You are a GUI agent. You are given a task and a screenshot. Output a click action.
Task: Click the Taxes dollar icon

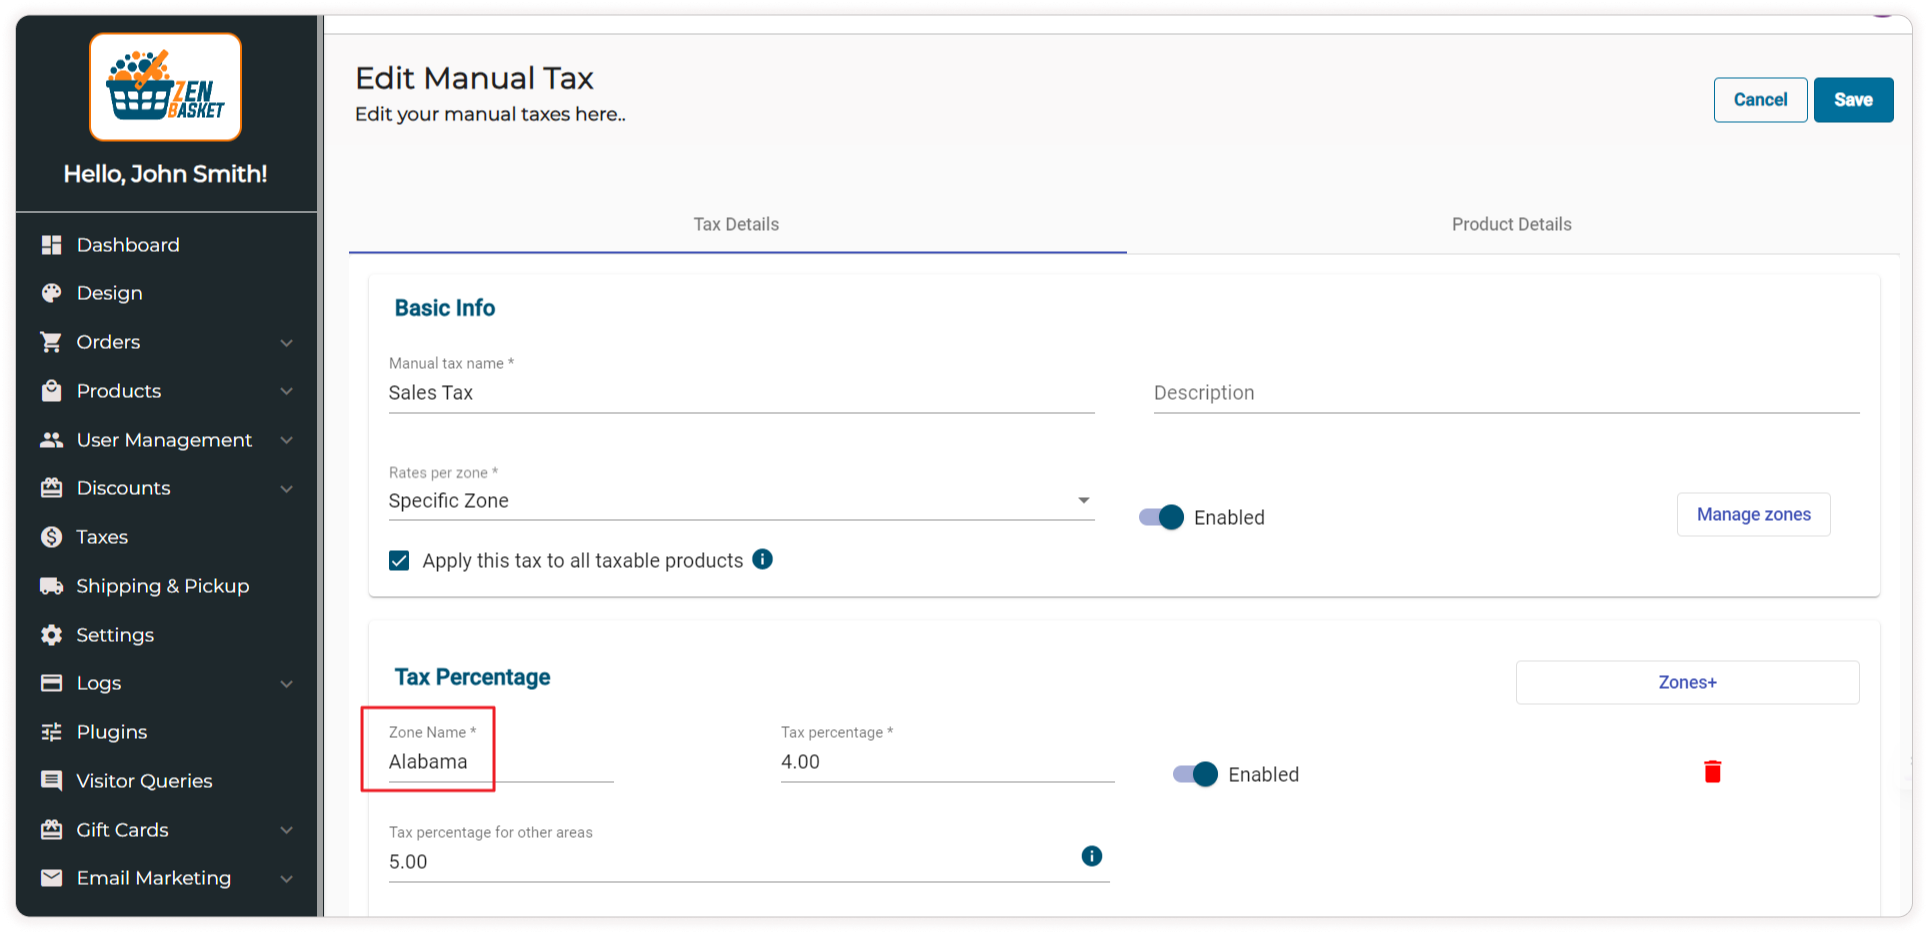click(52, 537)
